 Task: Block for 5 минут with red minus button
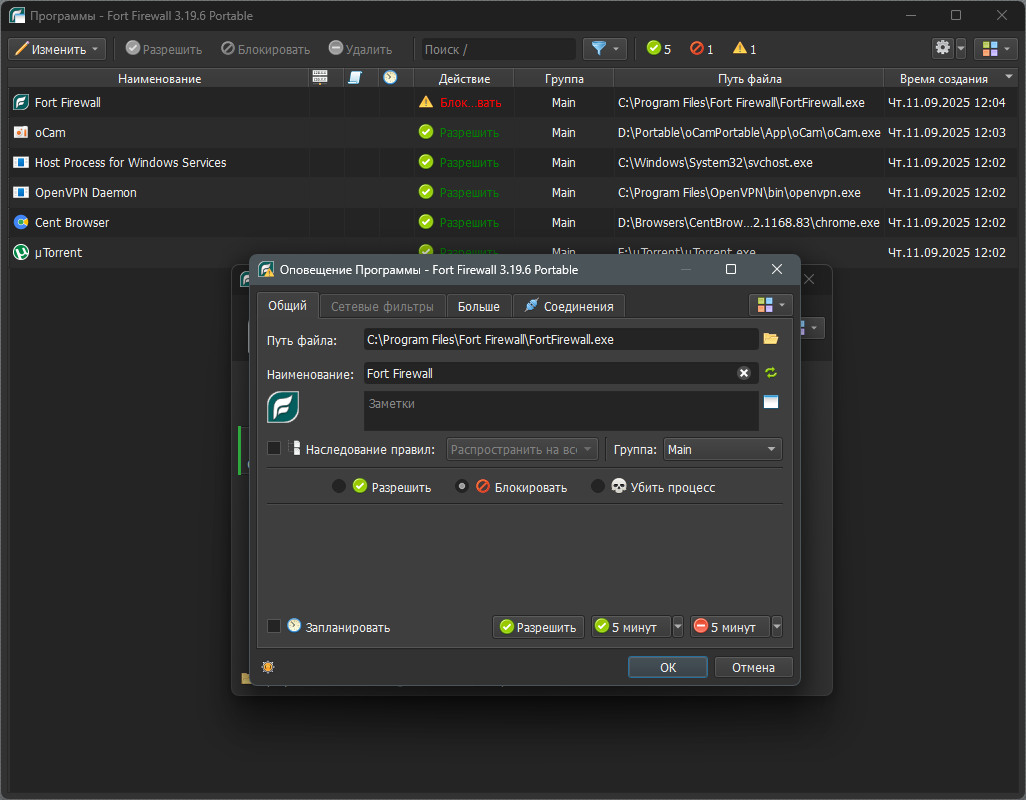[x=730, y=627]
